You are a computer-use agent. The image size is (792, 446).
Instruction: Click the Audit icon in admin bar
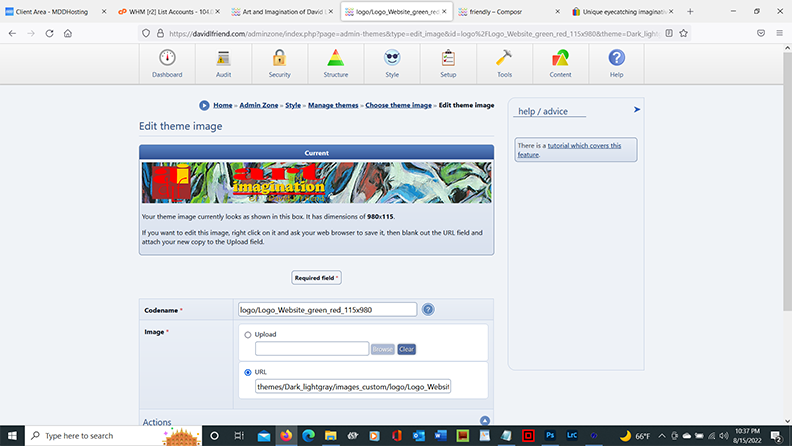(223, 61)
